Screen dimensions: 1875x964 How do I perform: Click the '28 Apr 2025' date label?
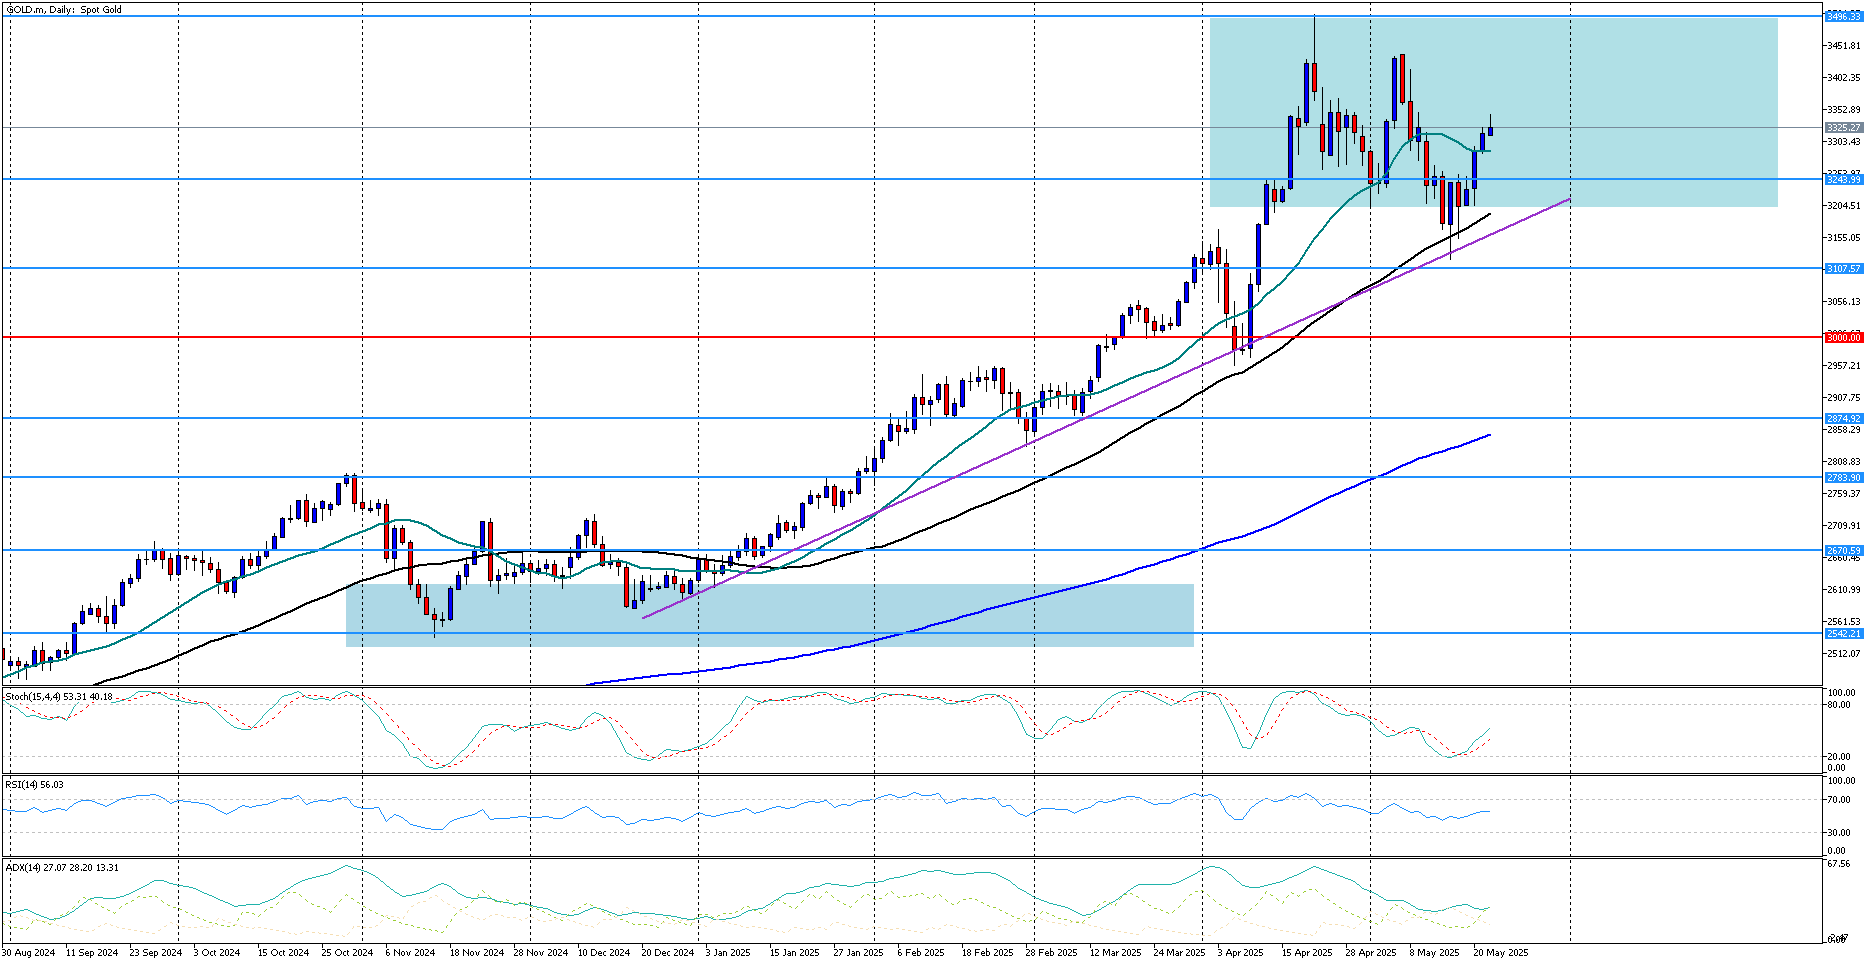(x=1371, y=953)
